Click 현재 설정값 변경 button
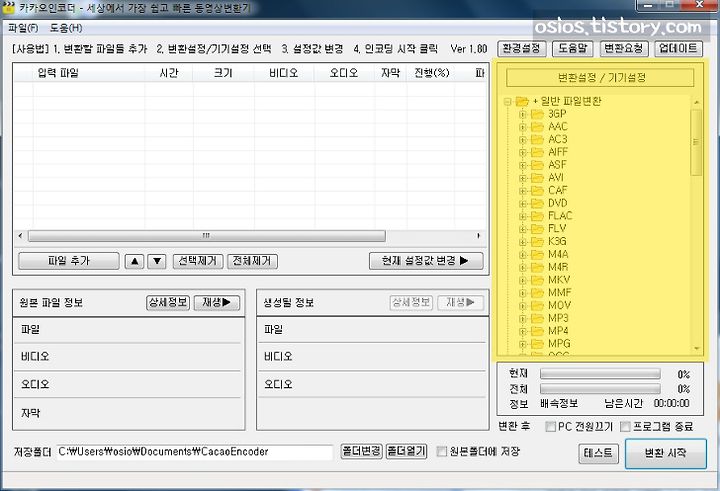The height and width of the screenshot is (491, 720). (426, 260)
